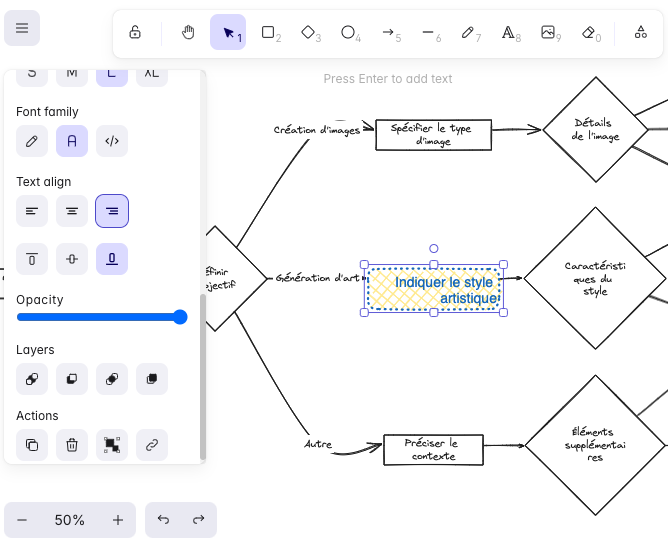668x552 pixels.
Task: Toggle the canvas lock tool
Action: [135, 33]
